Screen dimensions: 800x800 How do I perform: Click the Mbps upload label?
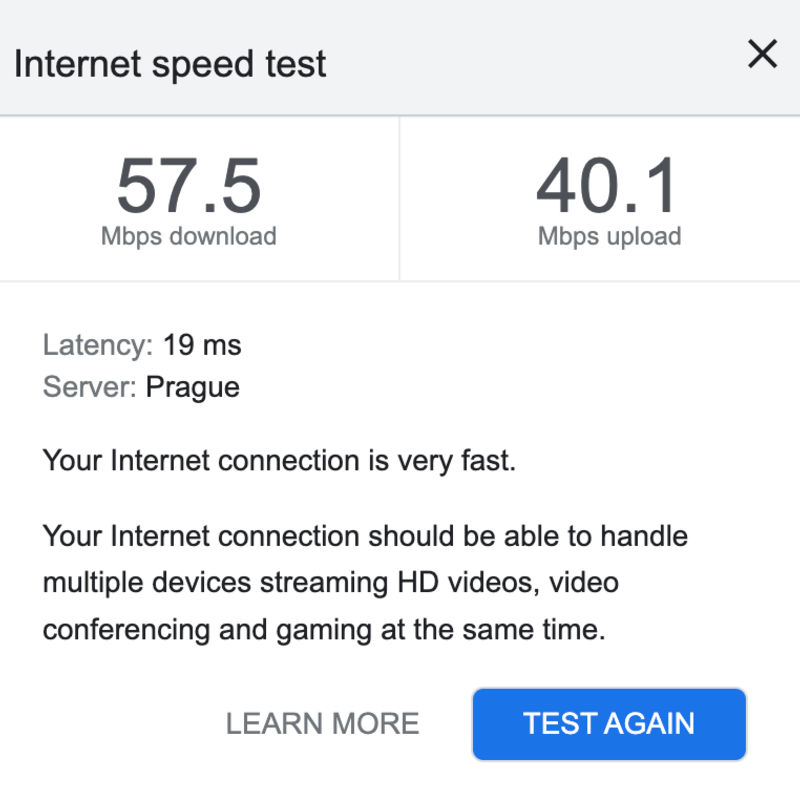click(610, 236)
